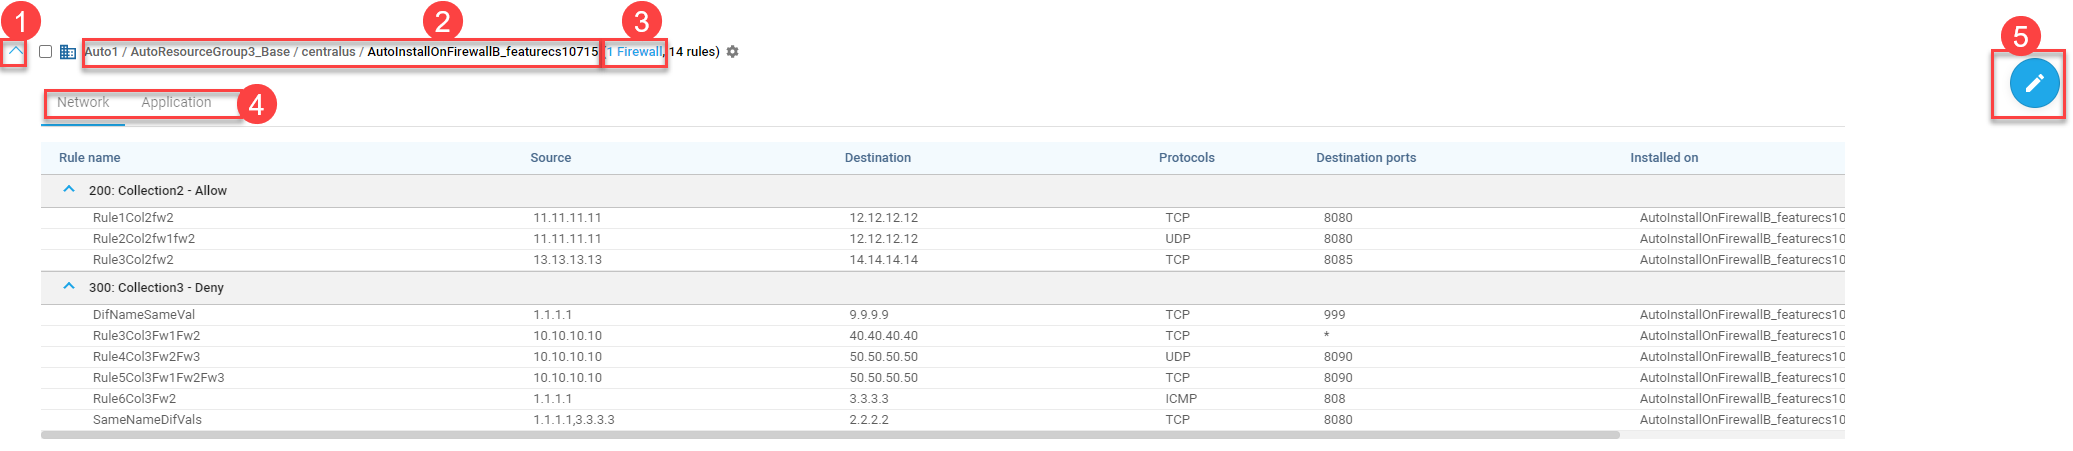Click the Protocols column header

1187,158
